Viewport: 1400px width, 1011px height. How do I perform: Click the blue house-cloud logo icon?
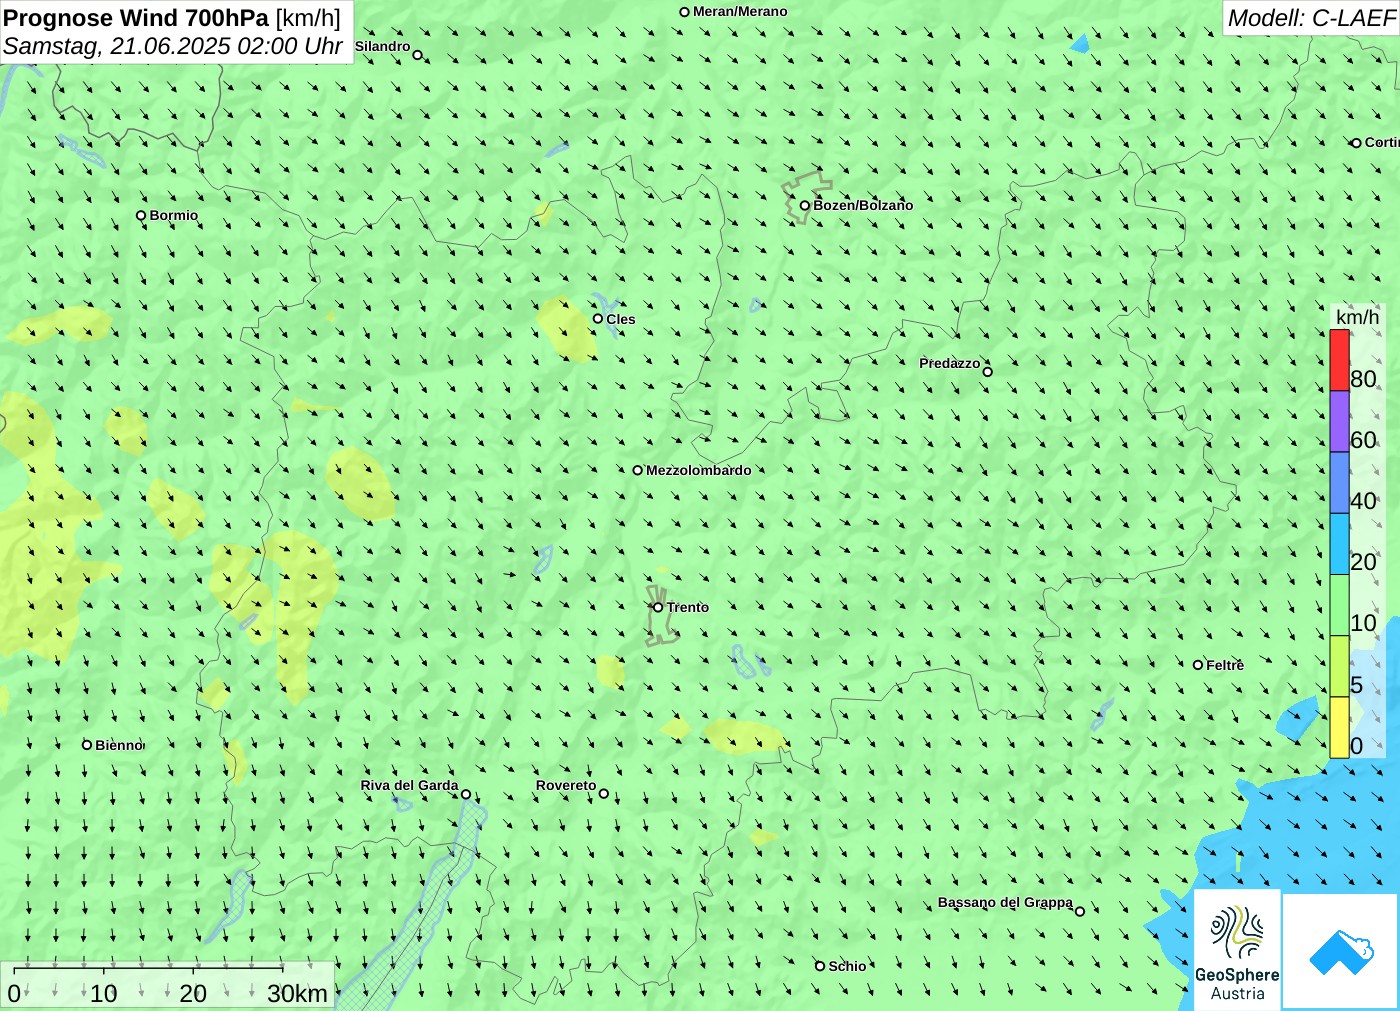pyautogui.click(x=1341, y=951)
